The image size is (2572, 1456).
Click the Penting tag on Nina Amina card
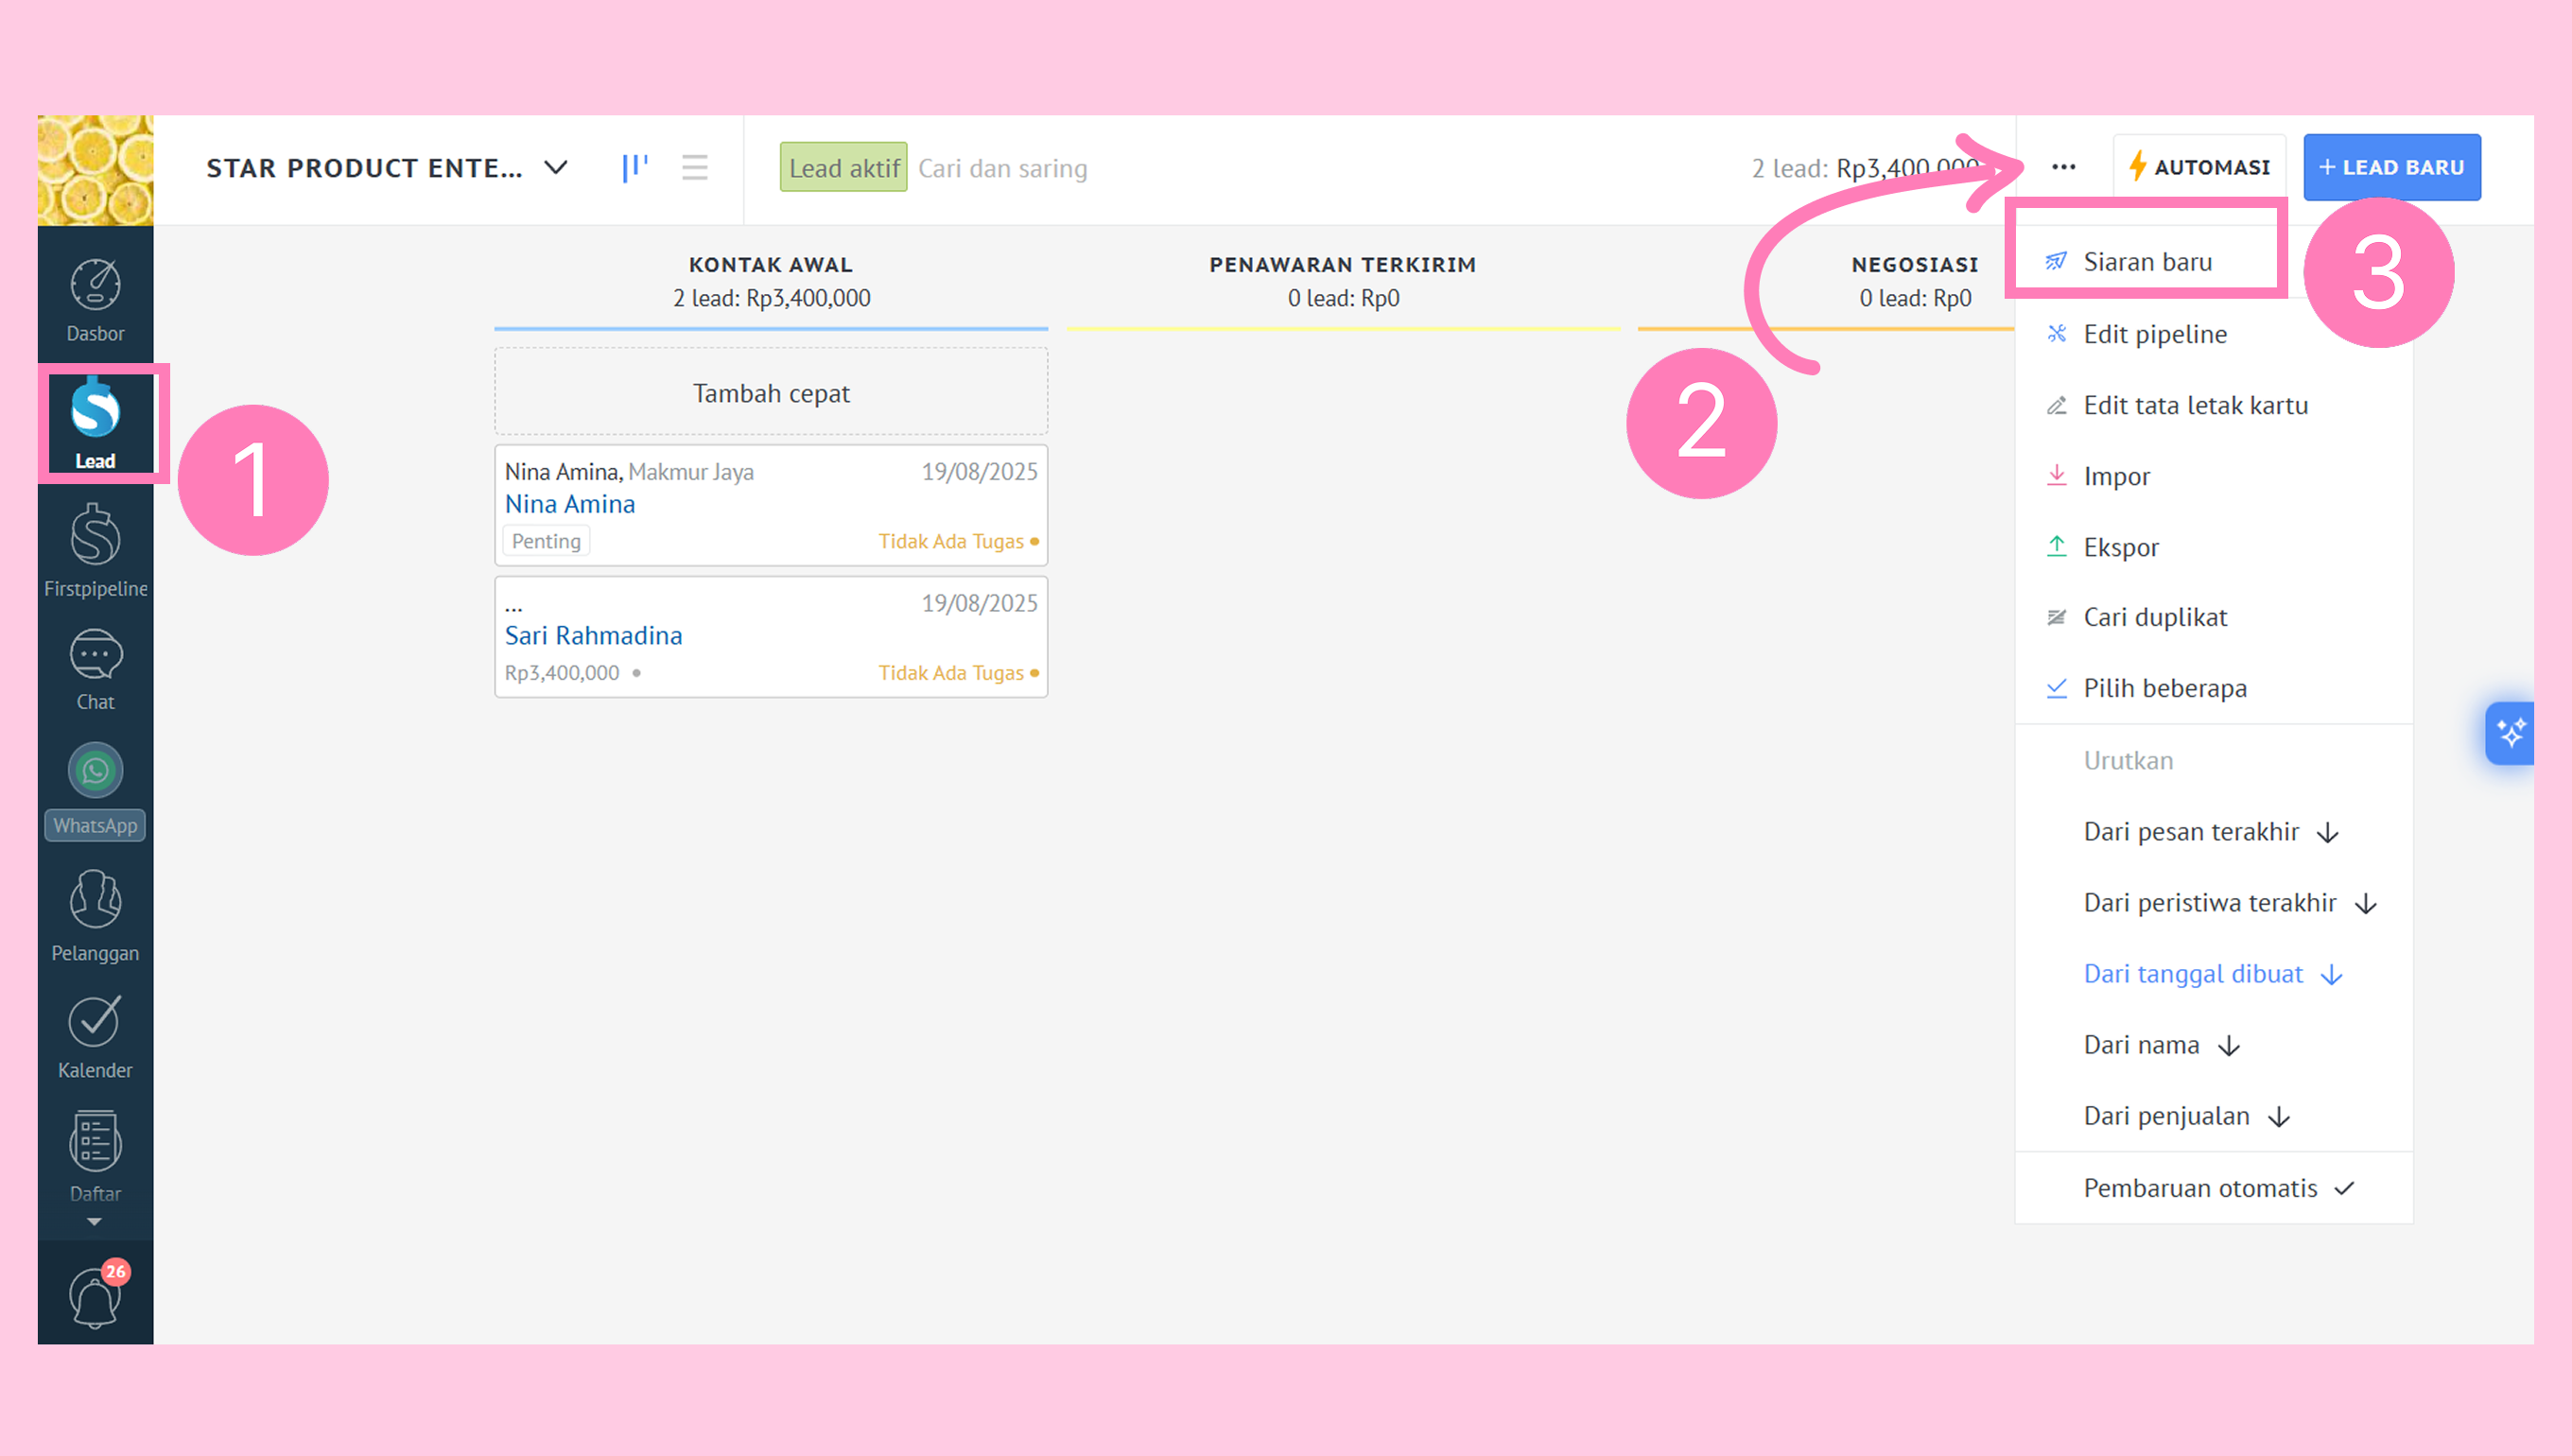(546, 541)
